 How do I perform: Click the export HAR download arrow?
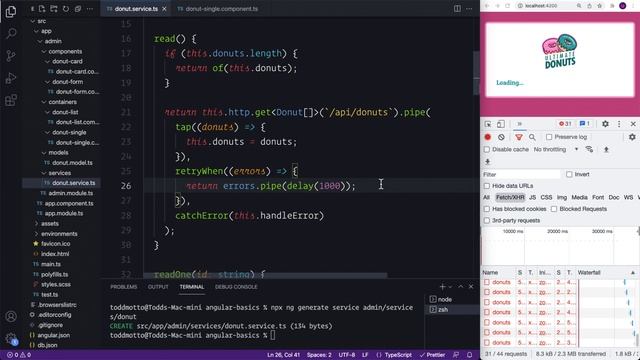487,162
